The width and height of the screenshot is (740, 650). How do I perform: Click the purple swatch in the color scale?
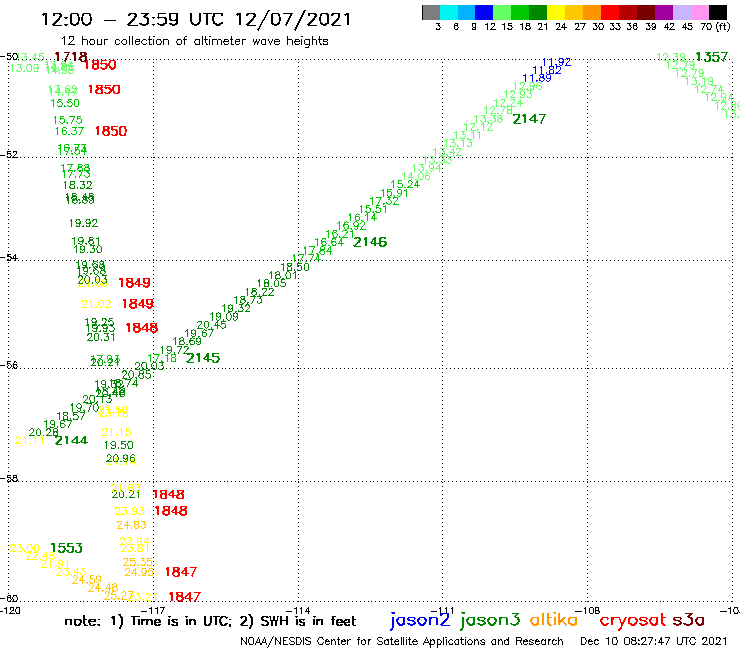click(x=664, y=12)
